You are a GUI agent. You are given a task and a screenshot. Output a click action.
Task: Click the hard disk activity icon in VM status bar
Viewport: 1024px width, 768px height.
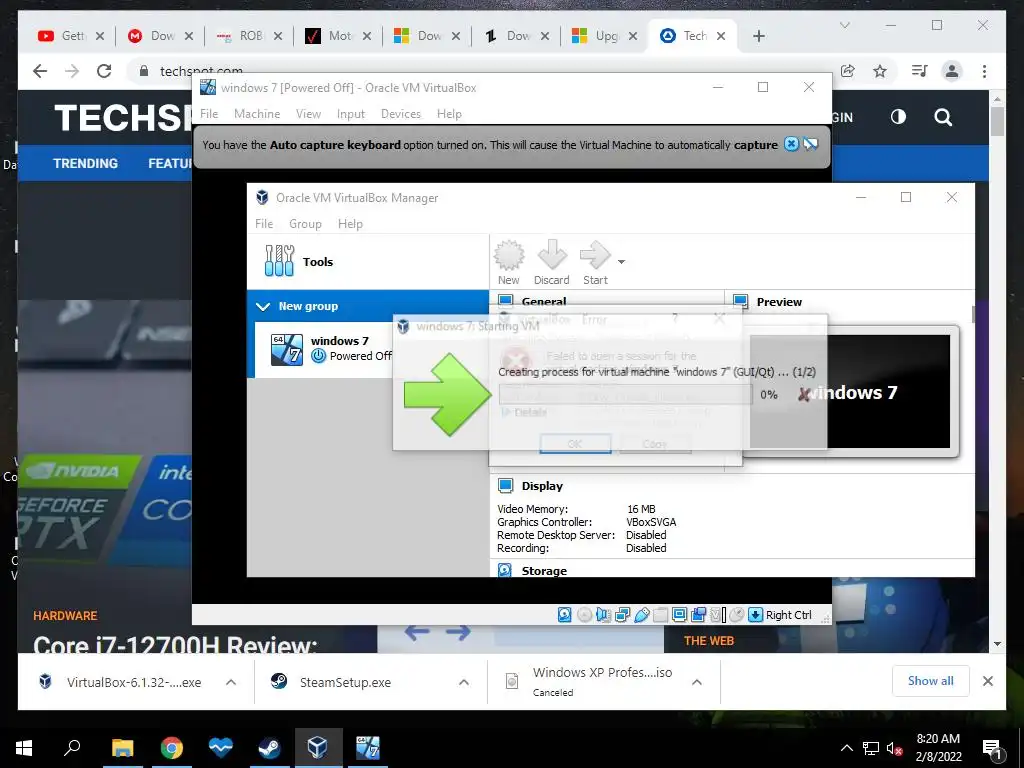(x=565, y=615)
